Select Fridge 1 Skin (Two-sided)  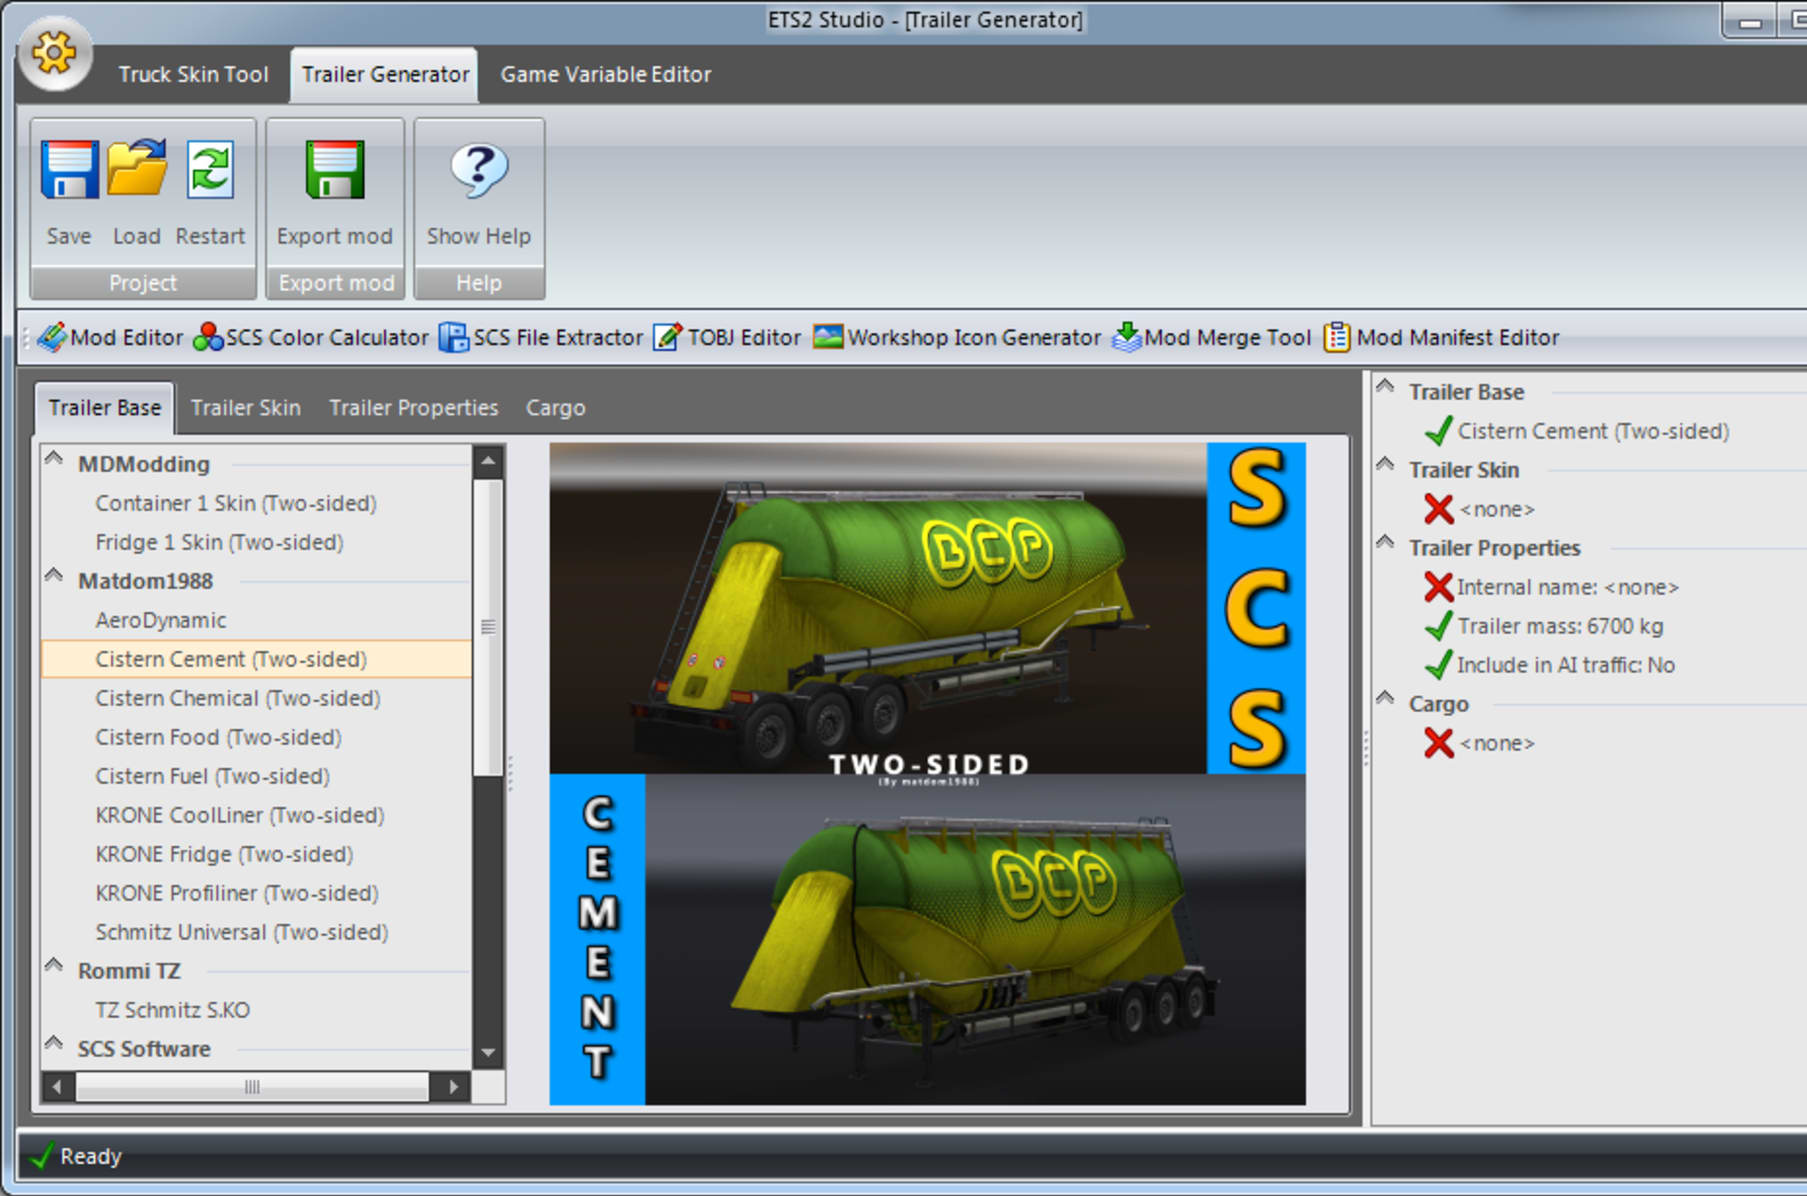click(x=219, y=542)
